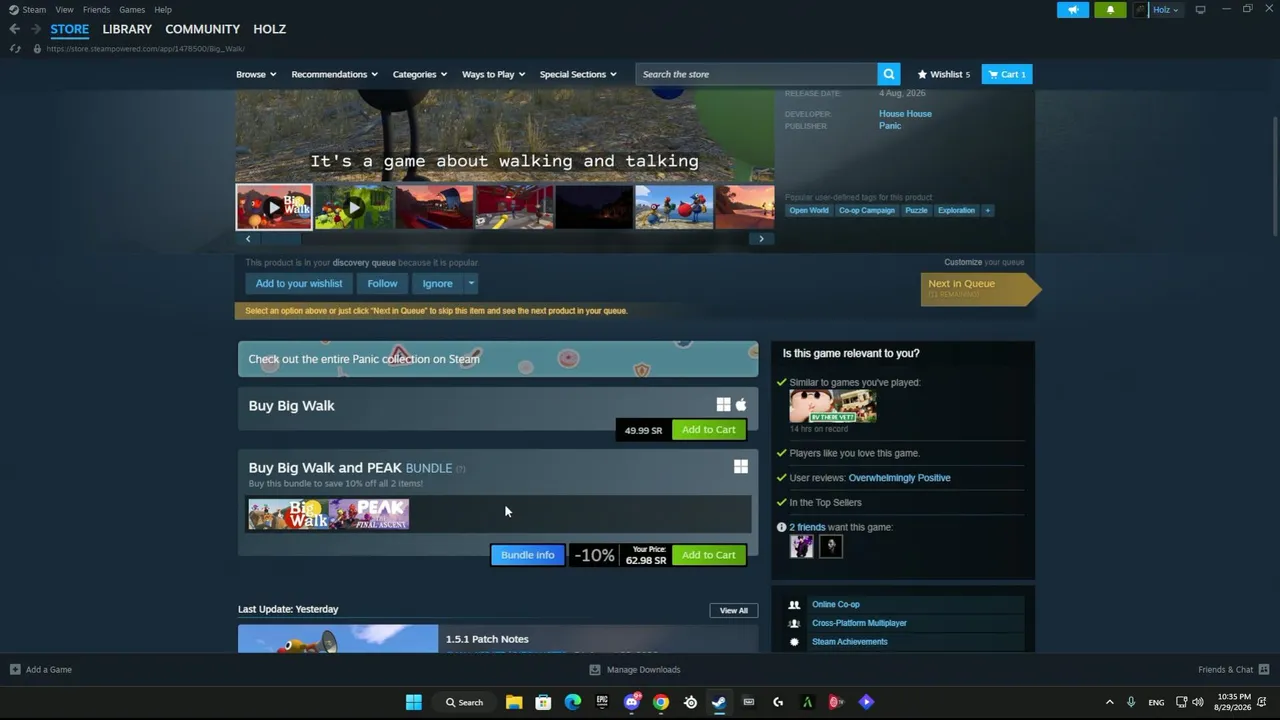Screen dimensions: 1280x720
Task: Click the Co-op Campaign tag
Action: [867, 210]
